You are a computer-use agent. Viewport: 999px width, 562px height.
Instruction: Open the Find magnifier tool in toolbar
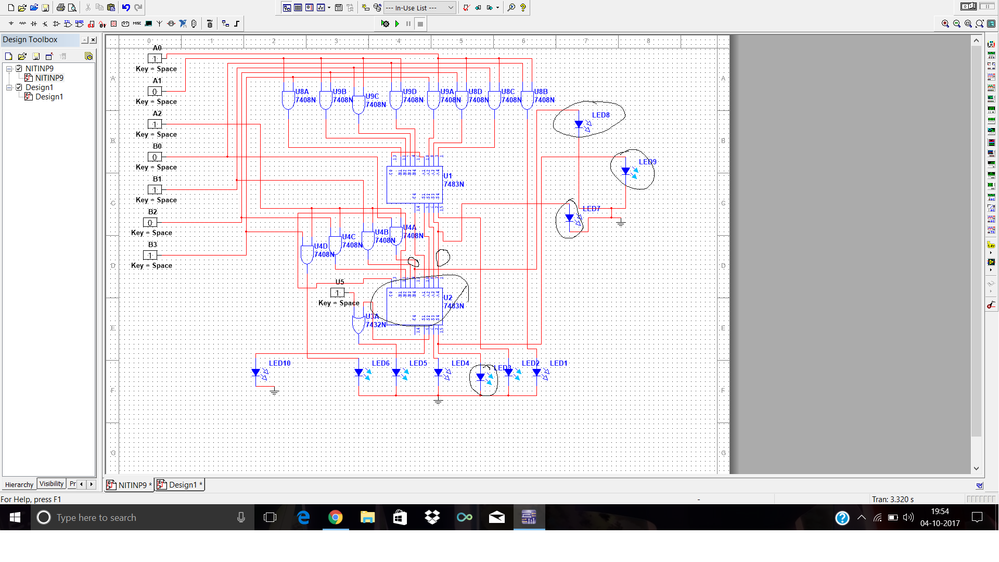[x=511, y=8]
